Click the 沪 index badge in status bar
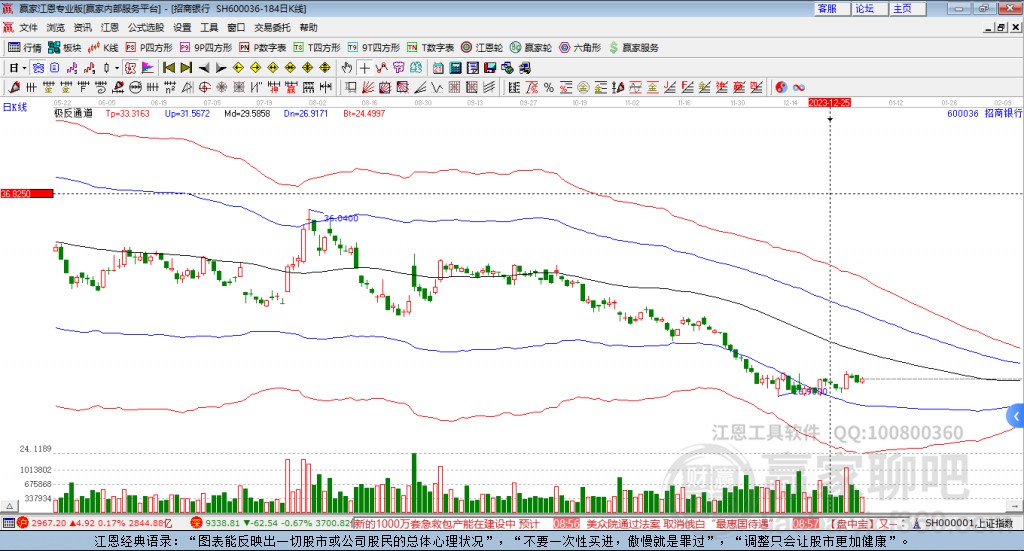 (22, 523)
